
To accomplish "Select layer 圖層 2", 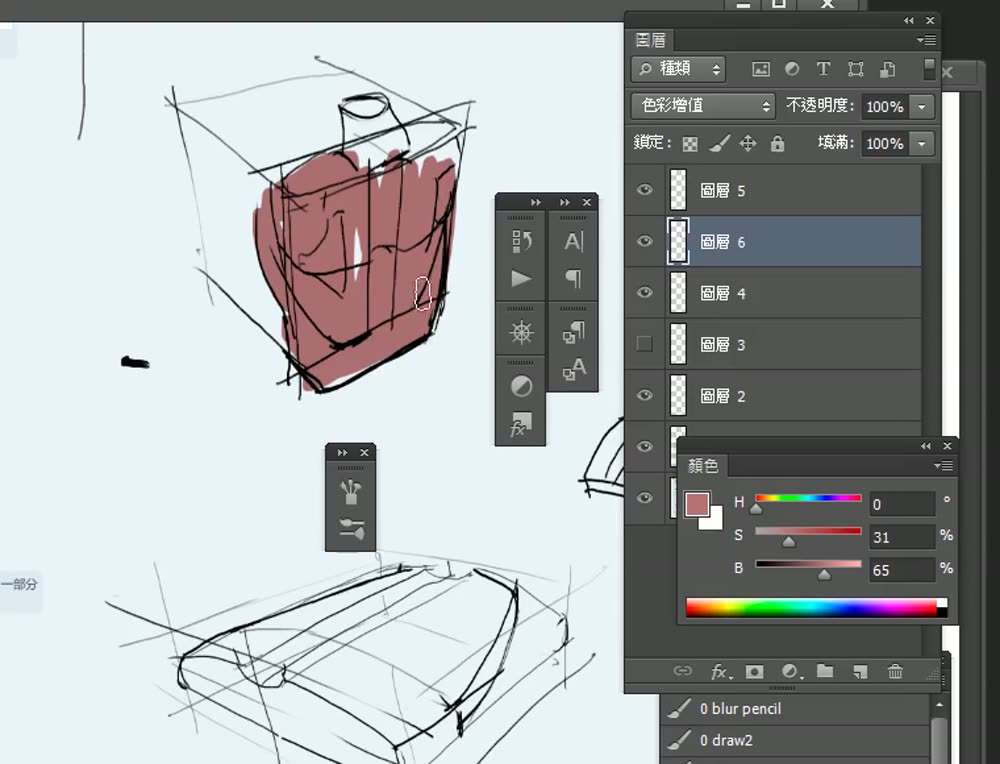I will click(773, 395).
